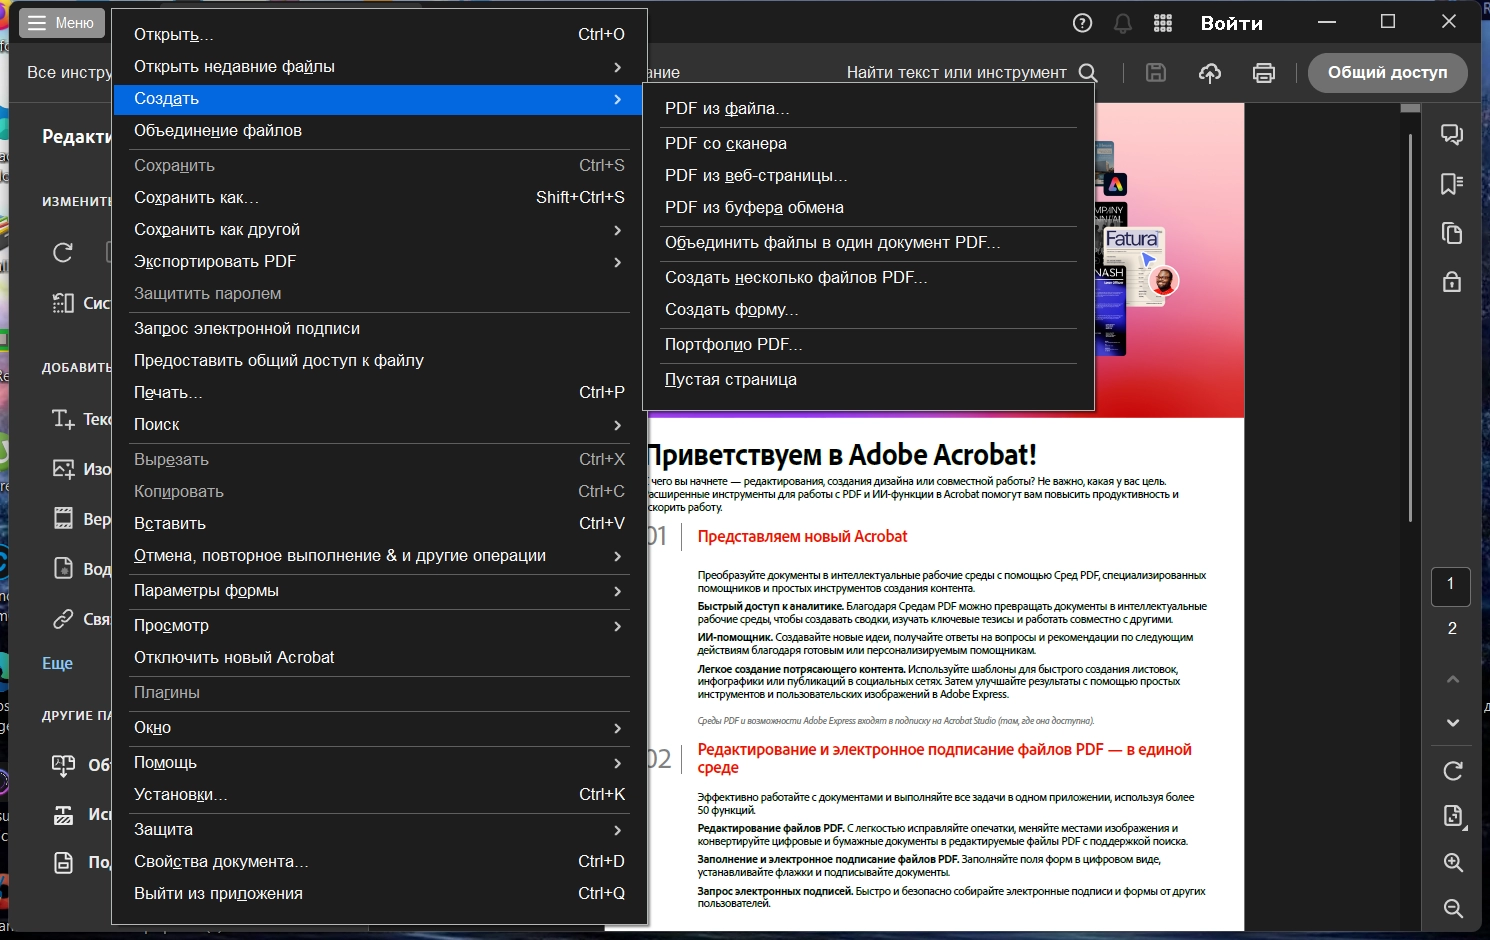Click the header and footer tool icon
The image size is (1490, 940).
(x=63, y=519)
